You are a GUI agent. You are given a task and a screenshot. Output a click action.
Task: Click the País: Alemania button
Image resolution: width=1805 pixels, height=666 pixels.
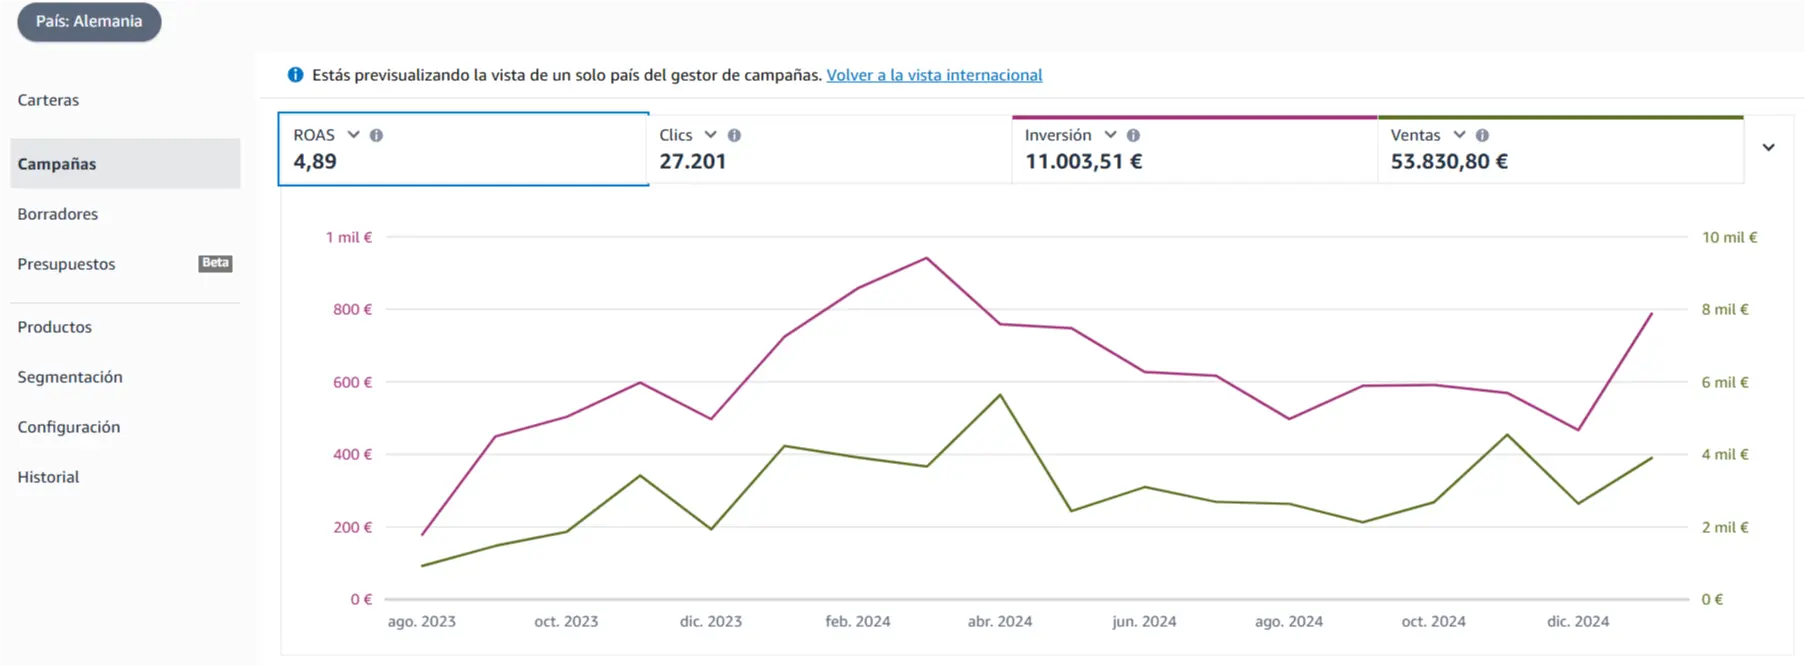tap(89, 21)
